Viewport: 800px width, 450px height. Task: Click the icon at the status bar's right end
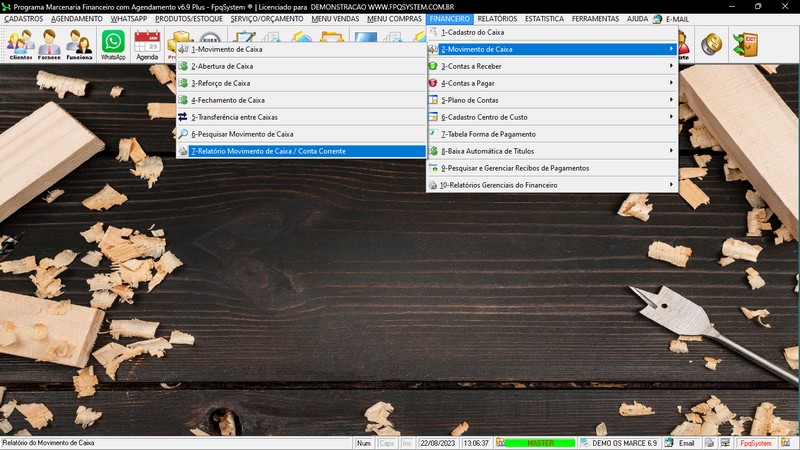pos(786,443)
